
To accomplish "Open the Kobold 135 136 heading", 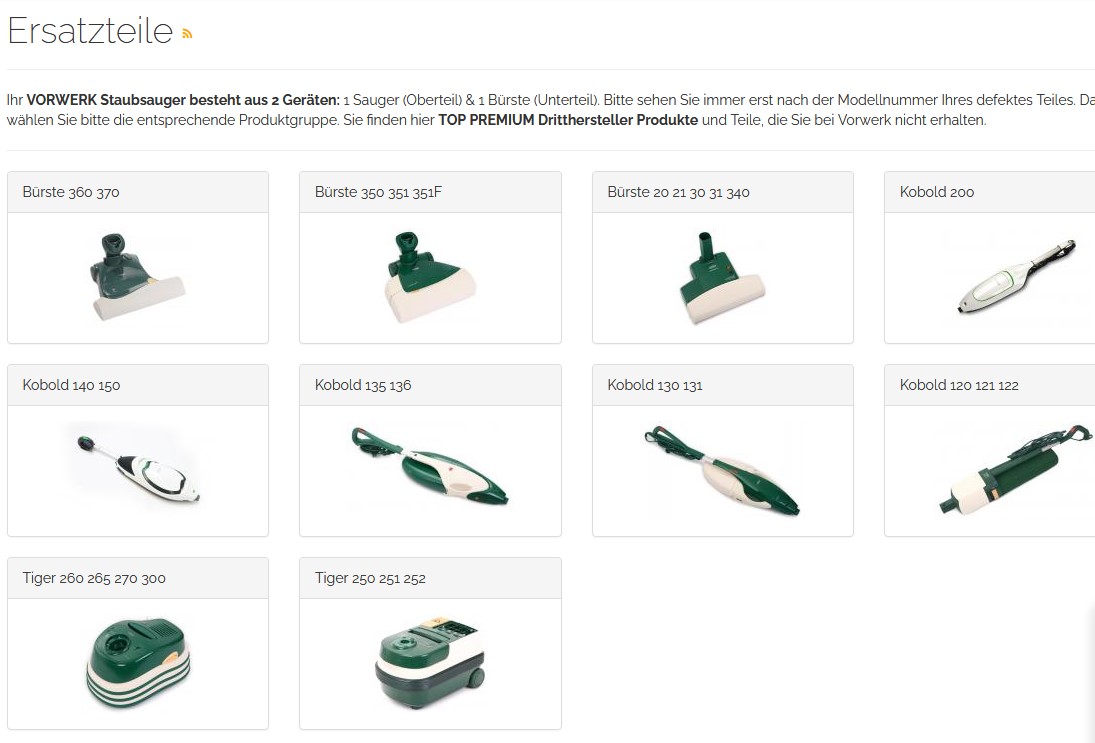I will click(x=362, y=385).
